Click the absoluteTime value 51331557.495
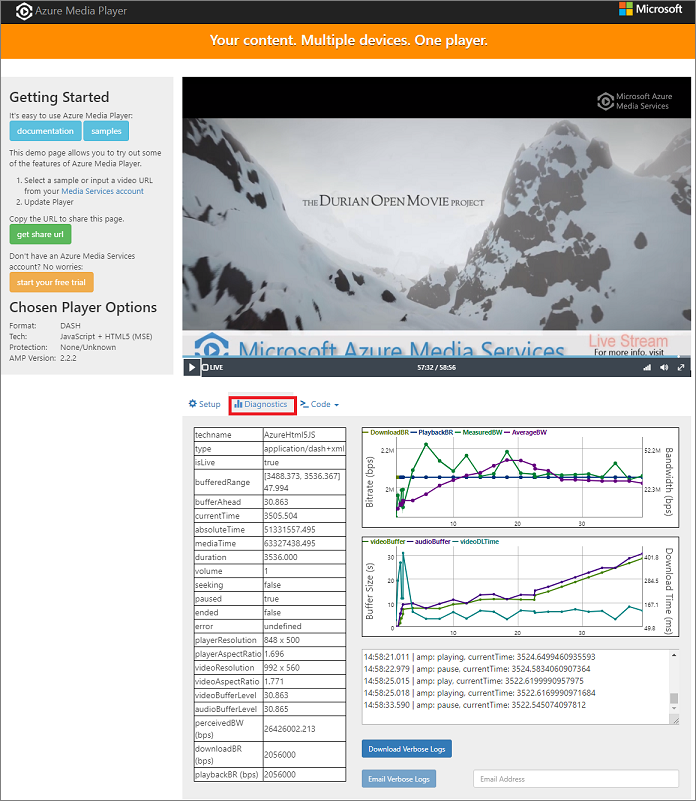696x802 pixels. 289,529
